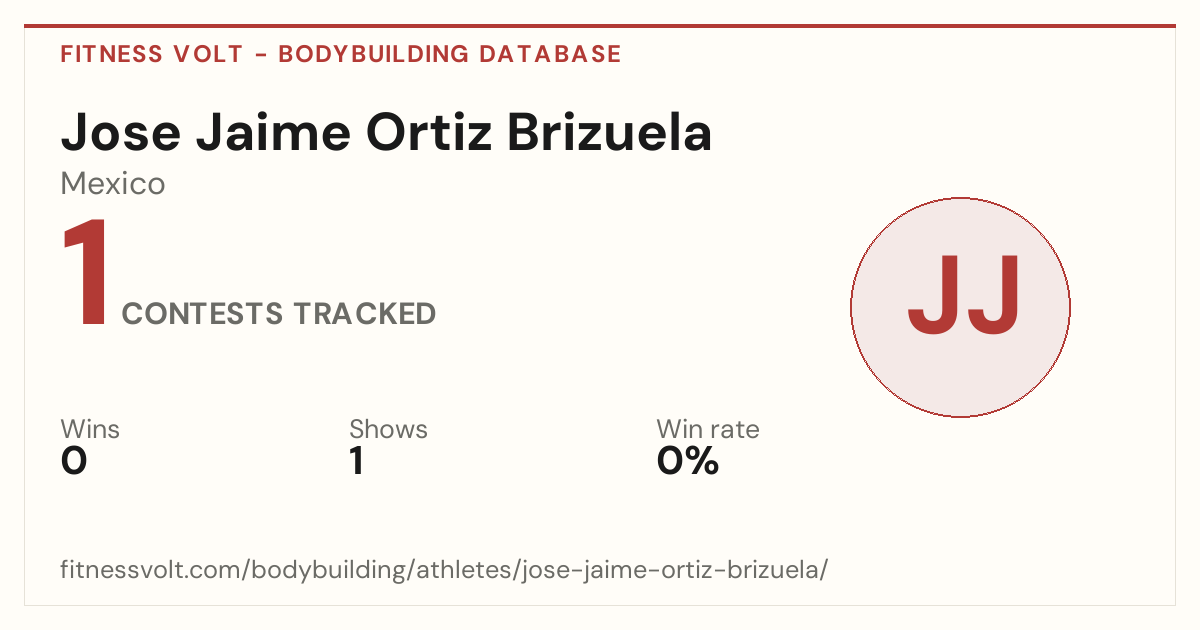
Task: Select the surname Ortiz Brizuela in the title
Action: click(539, 133)
